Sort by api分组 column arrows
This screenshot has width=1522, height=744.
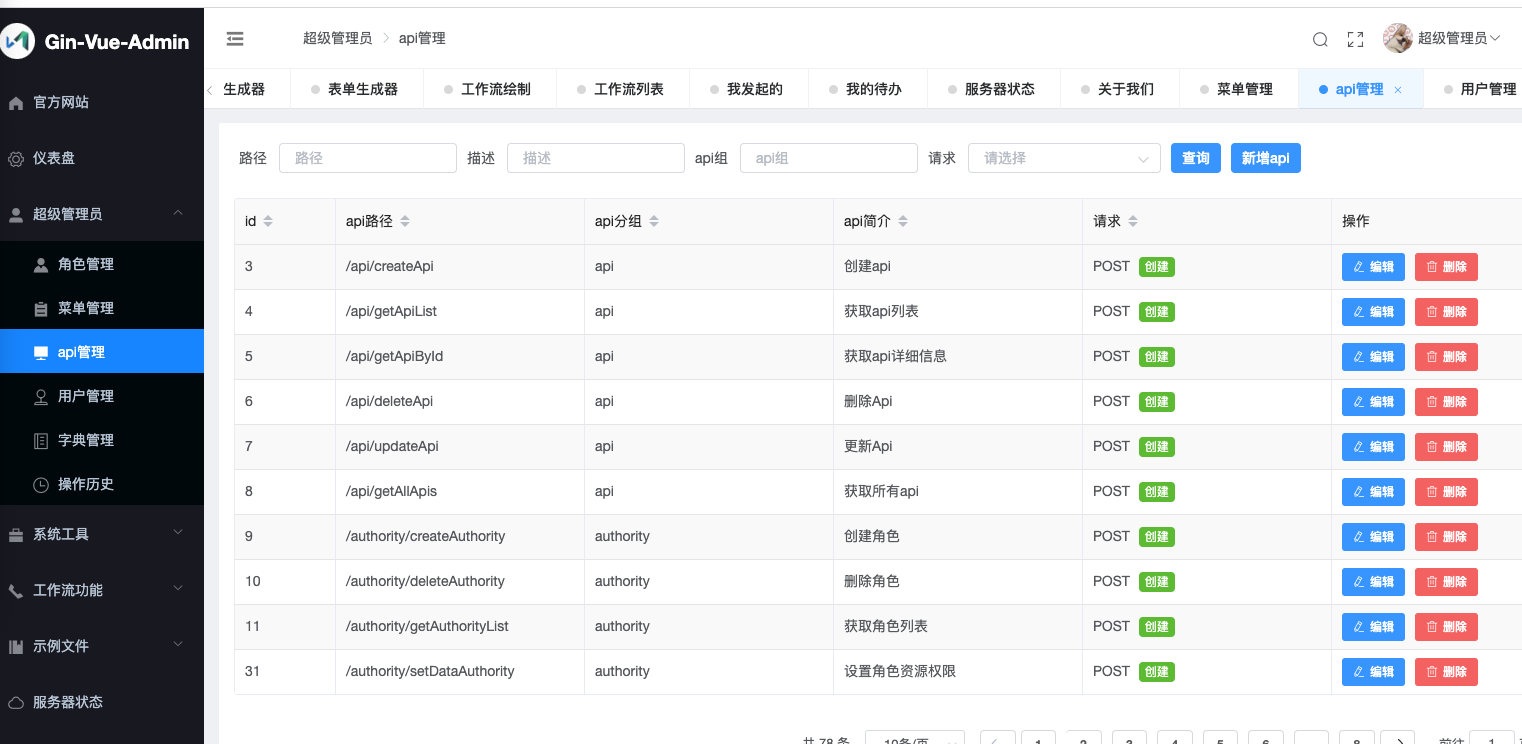[x=653, y=221]
